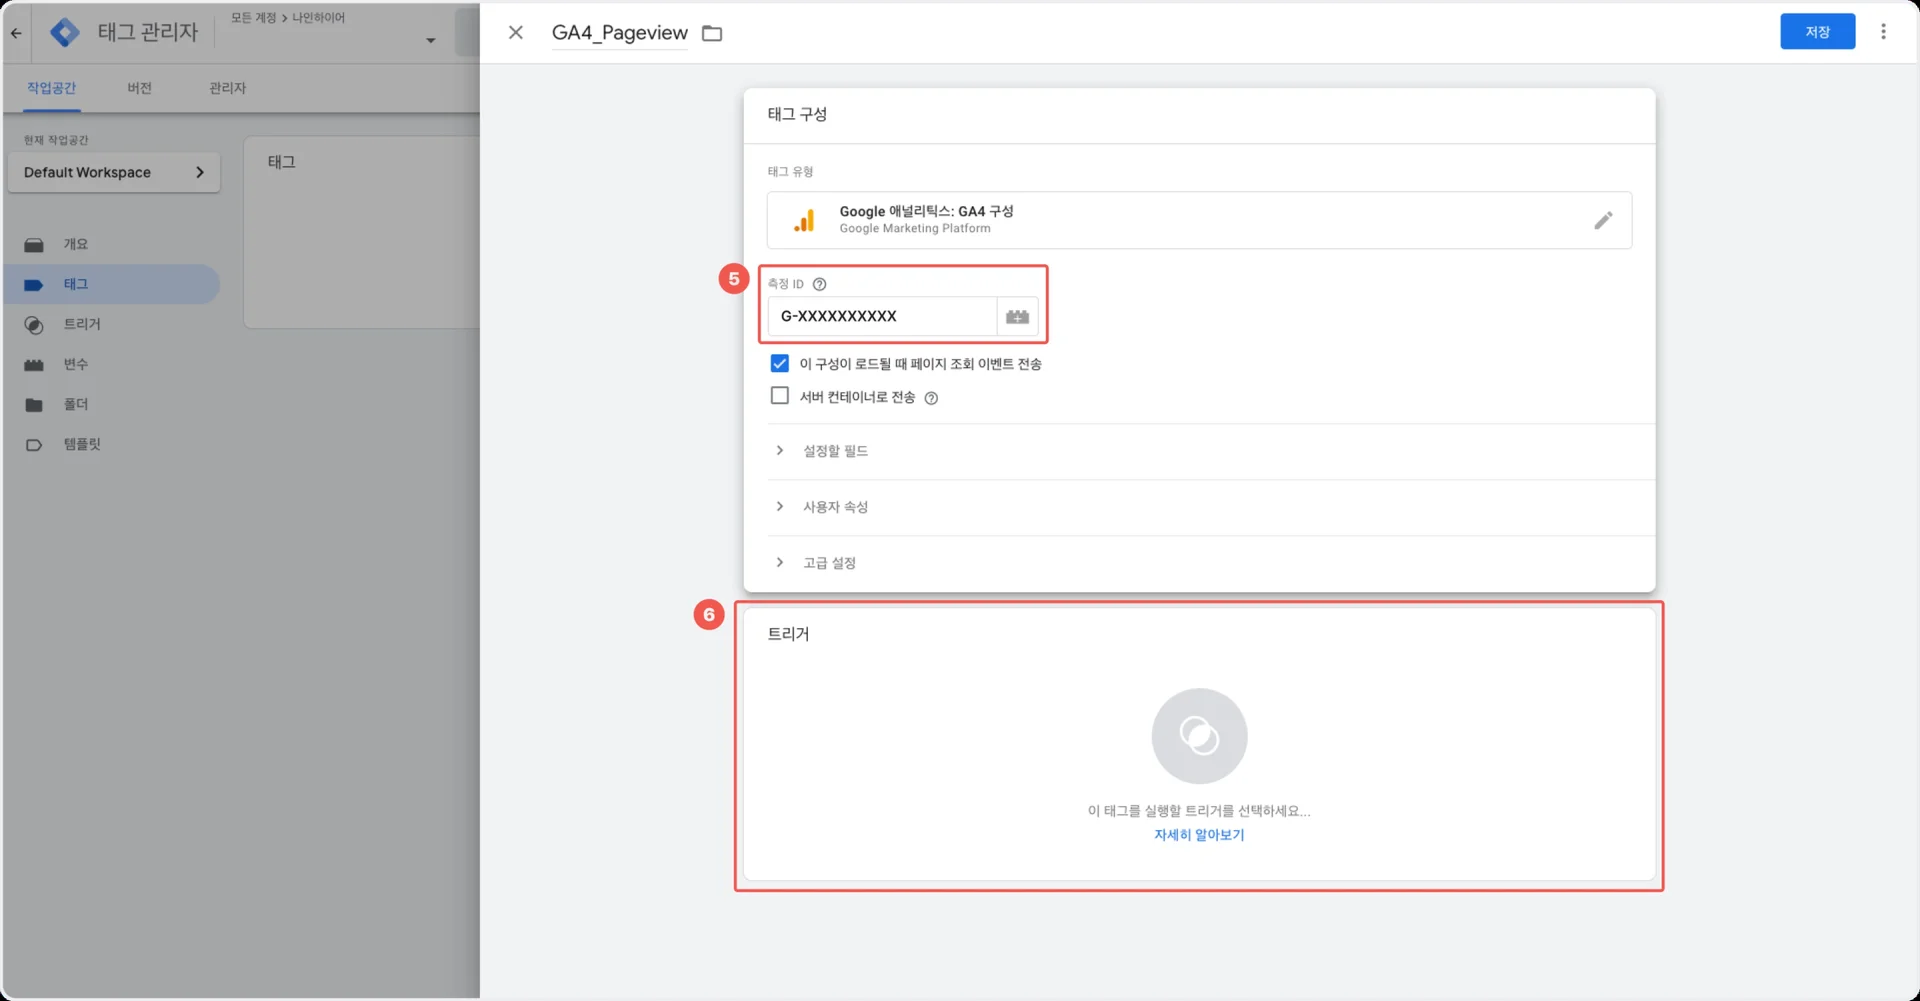Click the Tag Manager back arrow

(x=16, y=33)
